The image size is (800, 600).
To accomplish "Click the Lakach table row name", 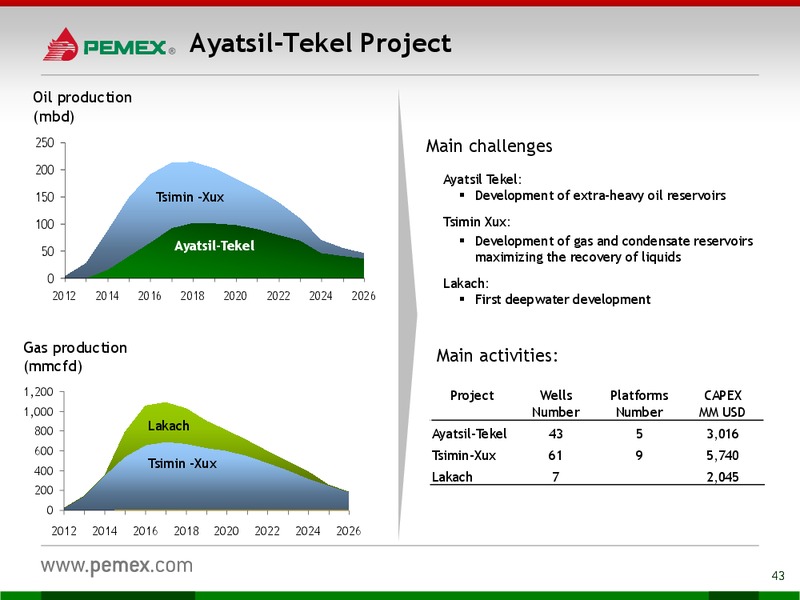I will (452, 477).
